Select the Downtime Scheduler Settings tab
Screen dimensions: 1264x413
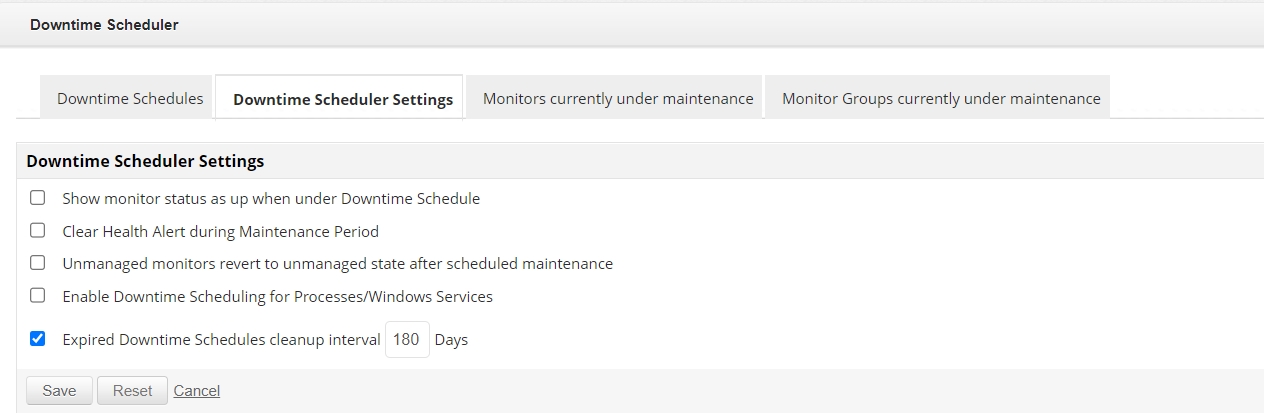342,99
